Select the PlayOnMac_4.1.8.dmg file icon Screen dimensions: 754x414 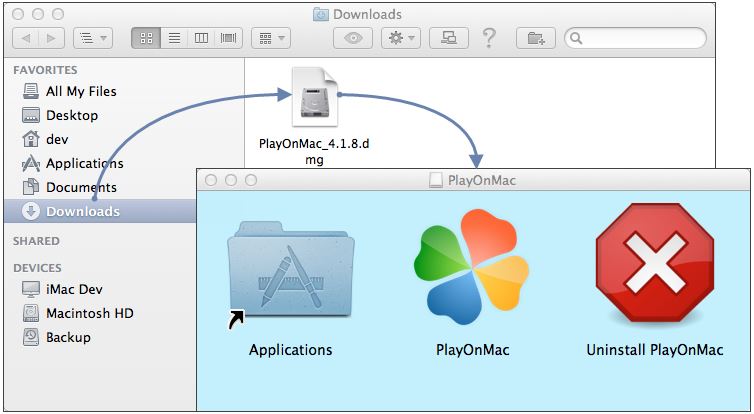coord(315,97)
